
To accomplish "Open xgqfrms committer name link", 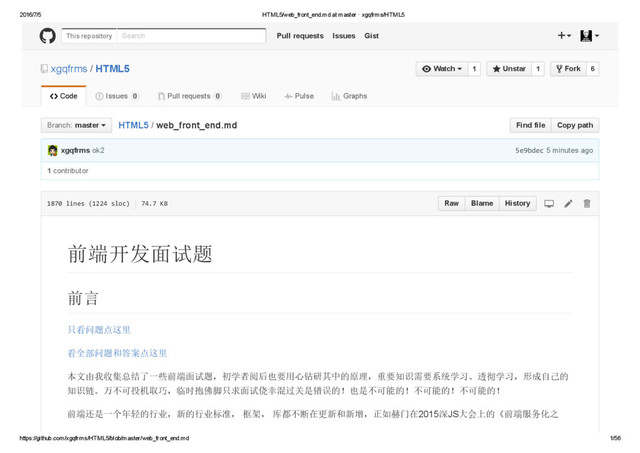I will point(76,150).
